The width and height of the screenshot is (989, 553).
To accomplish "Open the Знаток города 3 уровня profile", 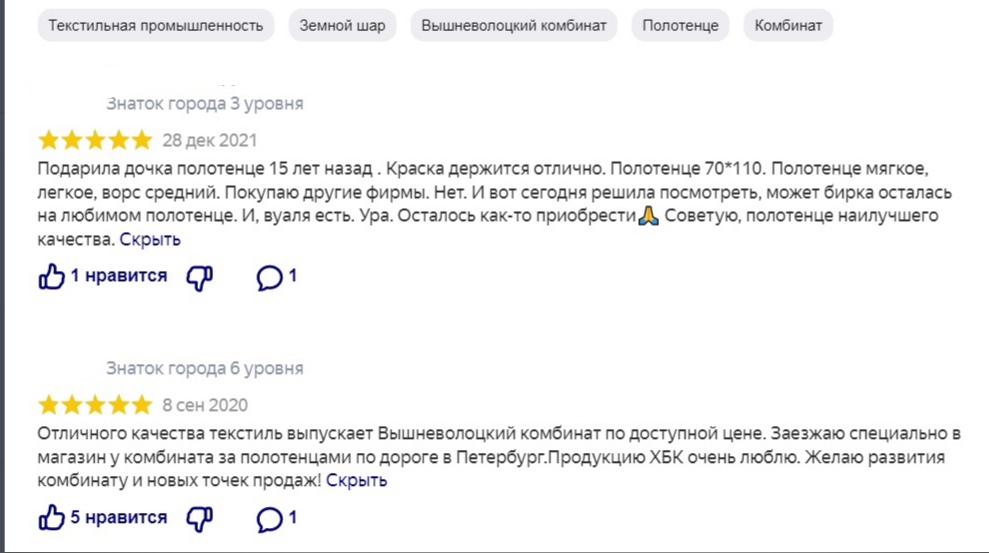I will click(205, 104).
